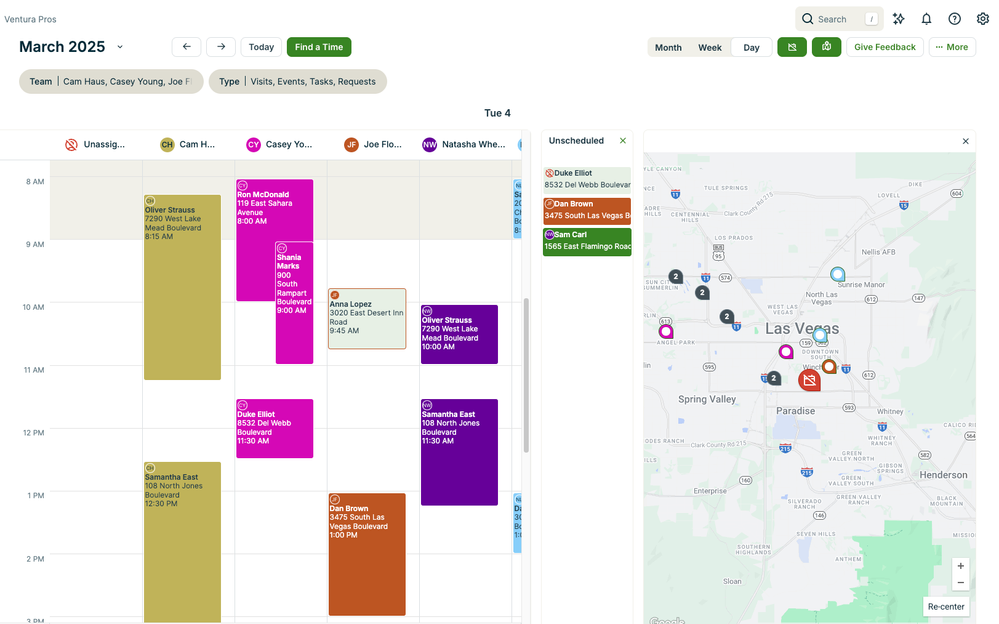Go to previous day with left arrow
The height and width of the screenshot is (624, 999).
click(x=186, y=47)
